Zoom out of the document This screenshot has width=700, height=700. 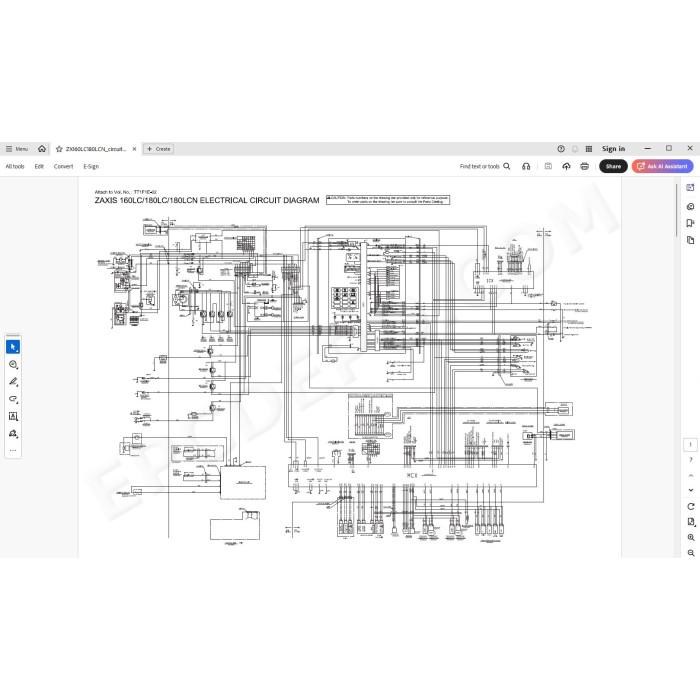pos(691,553)
